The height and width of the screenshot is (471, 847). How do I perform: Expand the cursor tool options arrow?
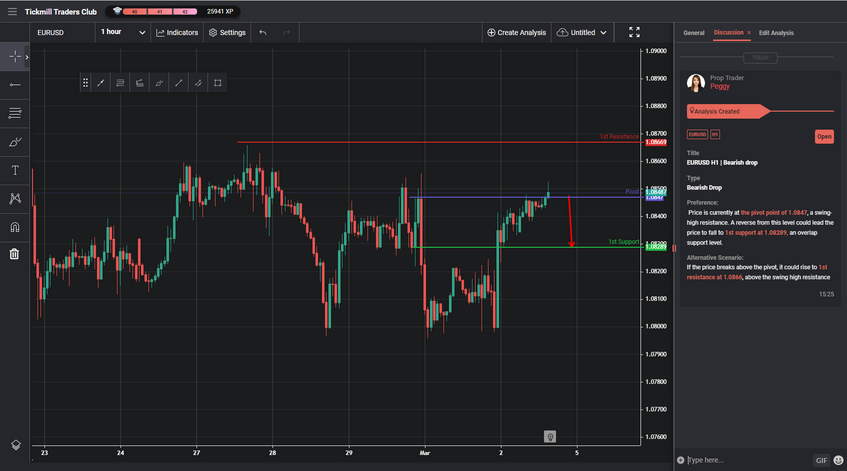(27, 57)
